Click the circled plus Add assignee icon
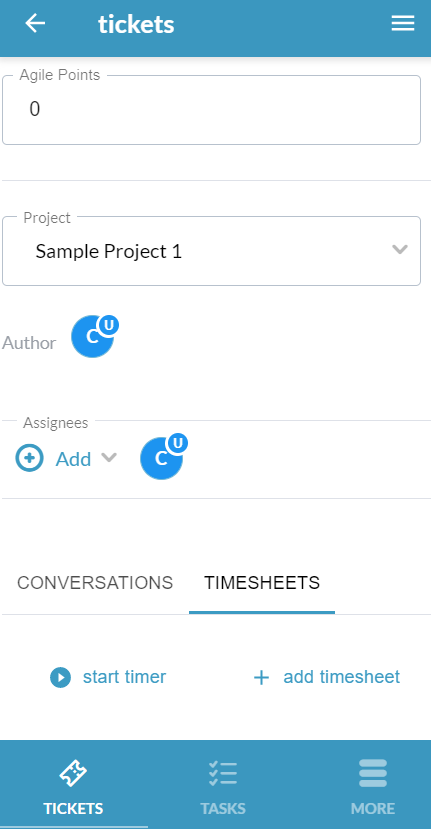 (x=30, y=458)
